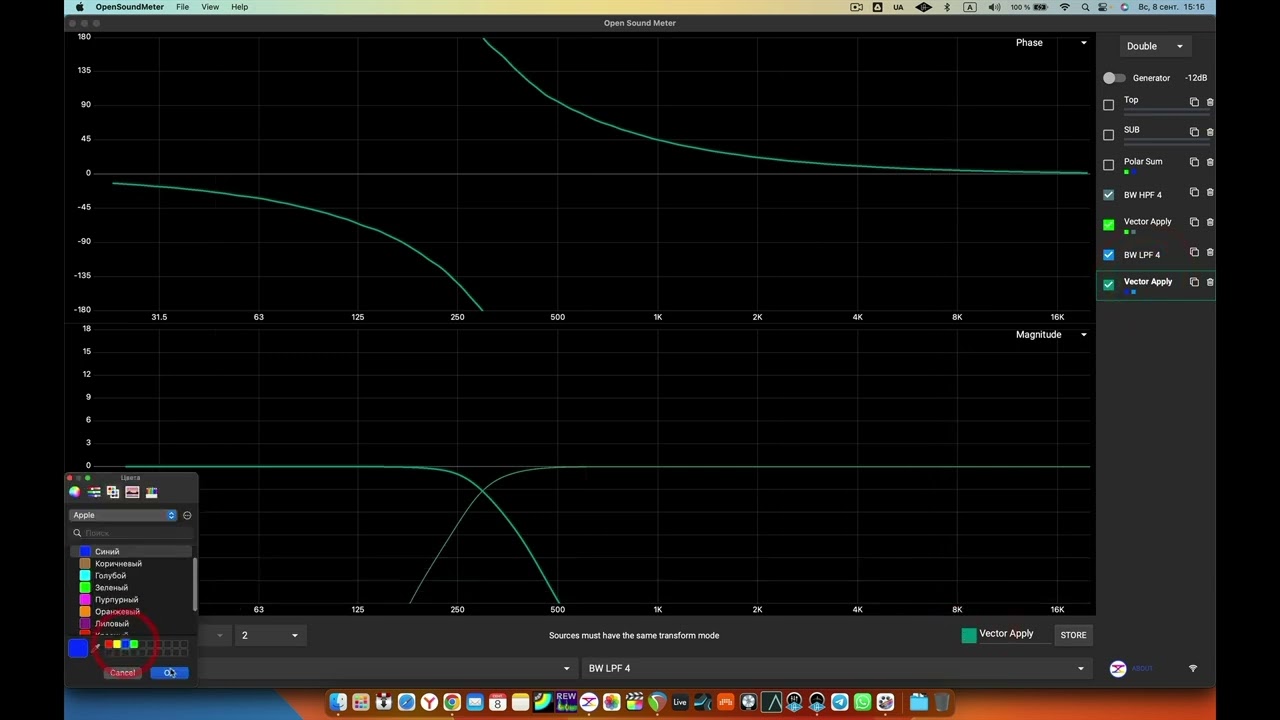Click the color list scrollbar
1280x720 pixels.
point(195,584)
